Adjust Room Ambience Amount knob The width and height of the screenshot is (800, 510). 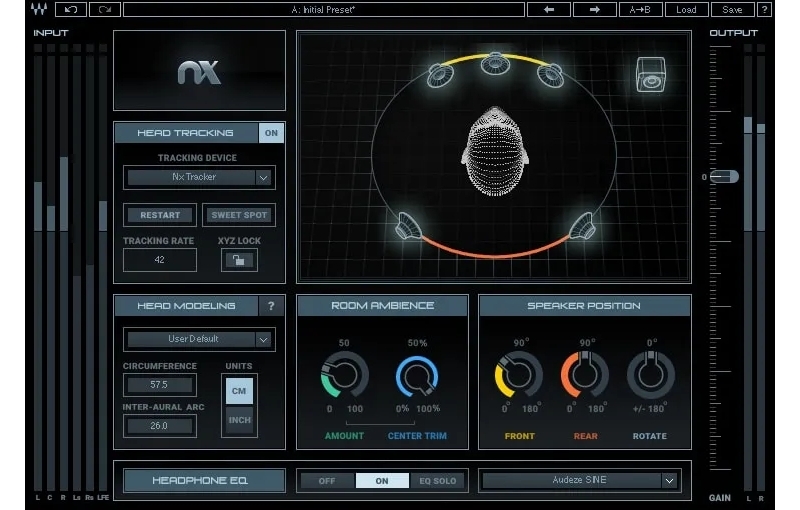[344, 375]
